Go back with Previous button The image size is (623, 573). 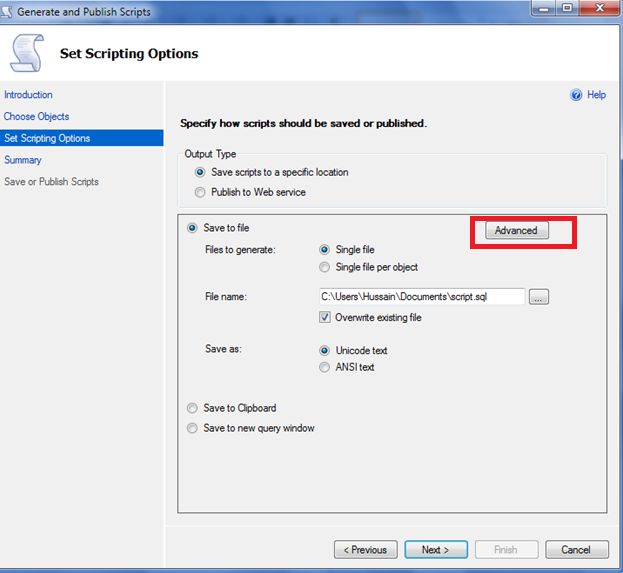pyautogui.click(x=365, y=549)
